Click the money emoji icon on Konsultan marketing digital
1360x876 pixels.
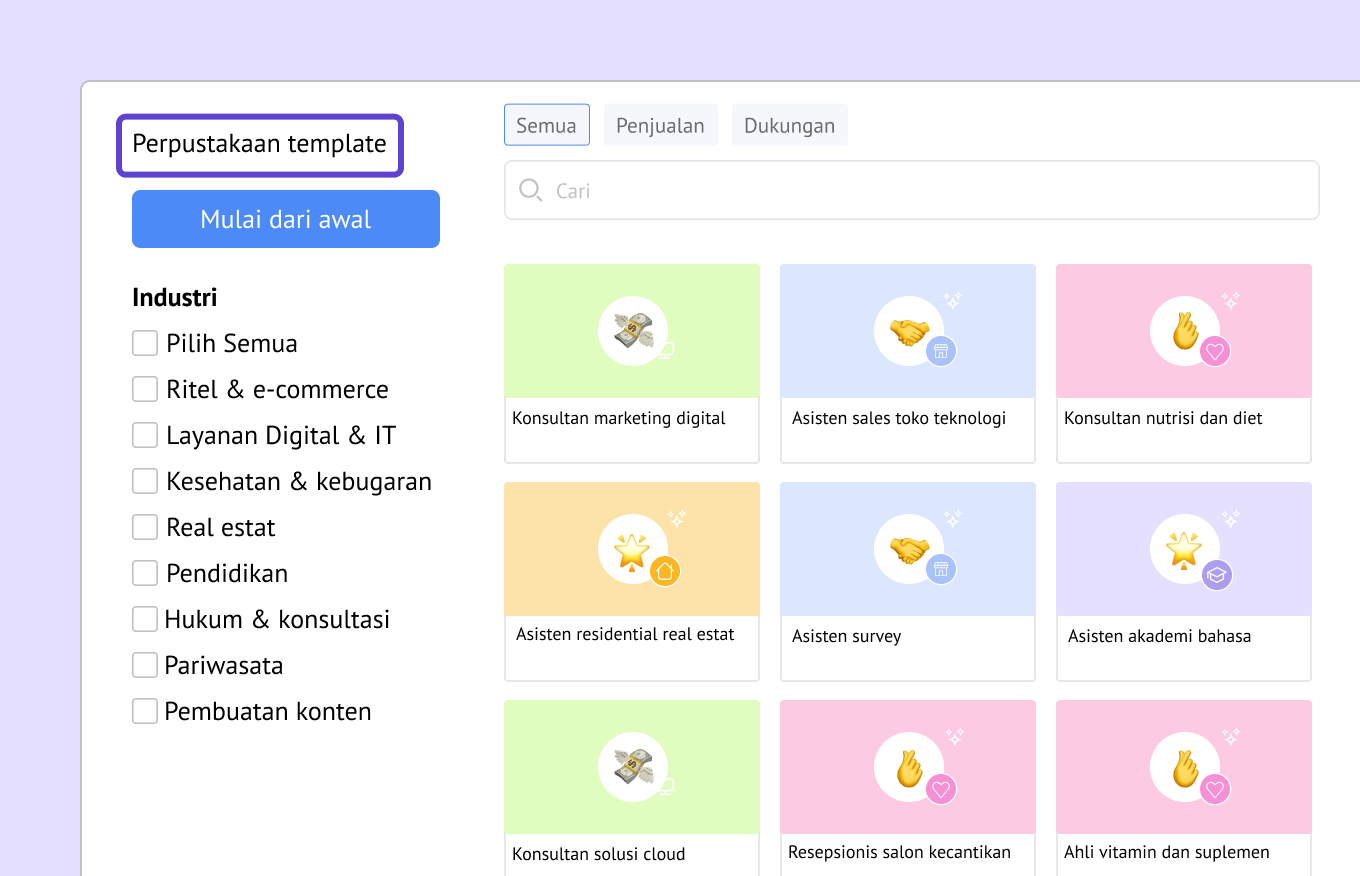pos(632,330)
